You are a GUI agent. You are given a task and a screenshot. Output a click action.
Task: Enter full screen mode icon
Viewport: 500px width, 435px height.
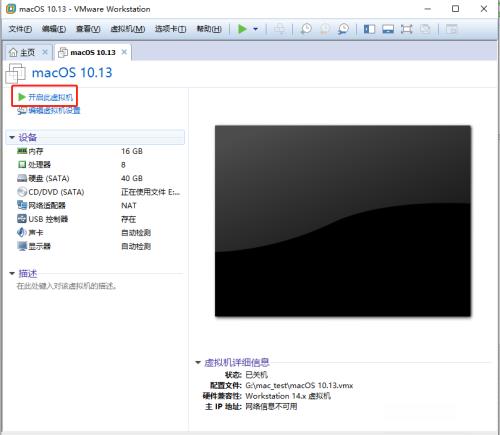click(x=407, y=29)
